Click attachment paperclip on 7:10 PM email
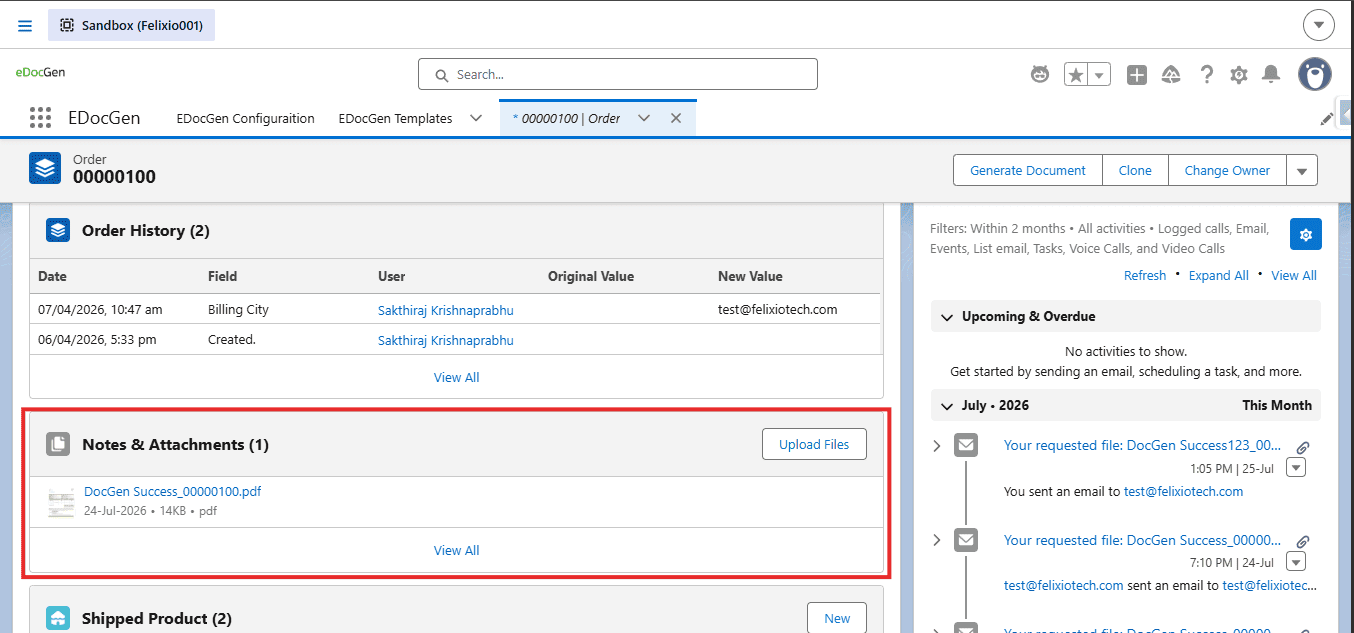 1303,542
